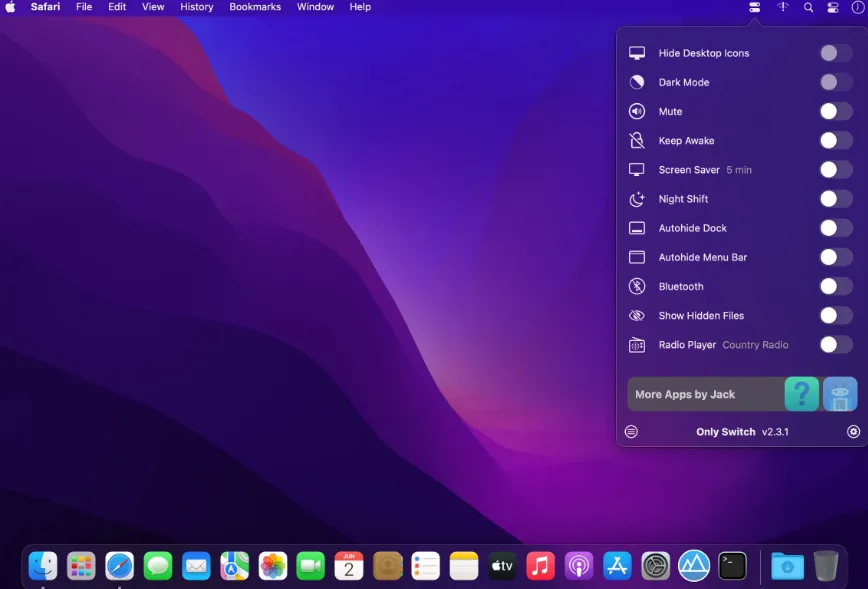Click the Country Radio station label
Screen dimensions: 868x589
[755, 345]
